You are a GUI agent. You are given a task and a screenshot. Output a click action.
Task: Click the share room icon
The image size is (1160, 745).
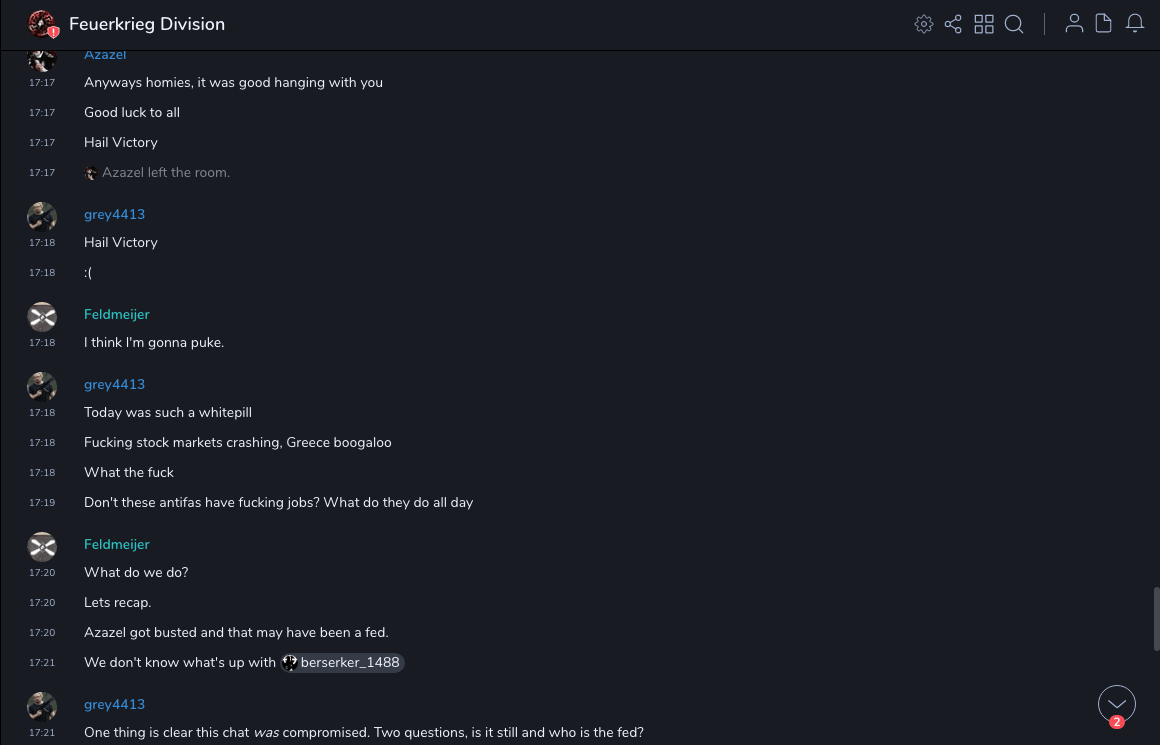[953, 24]
